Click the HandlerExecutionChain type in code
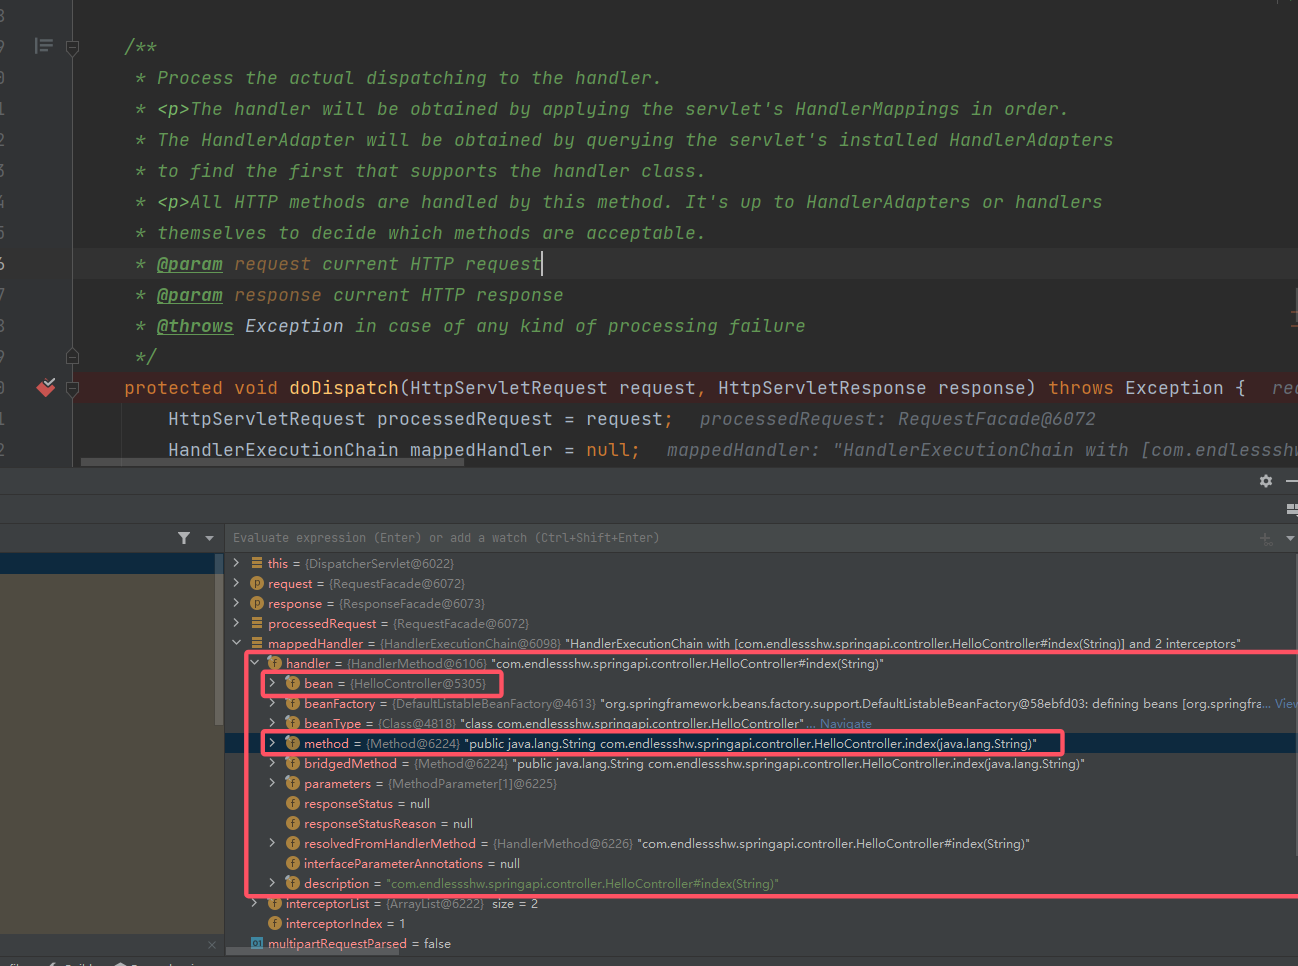Image resolution: width=1298 pixels, height=966 pixels. [x=283, y=450]
